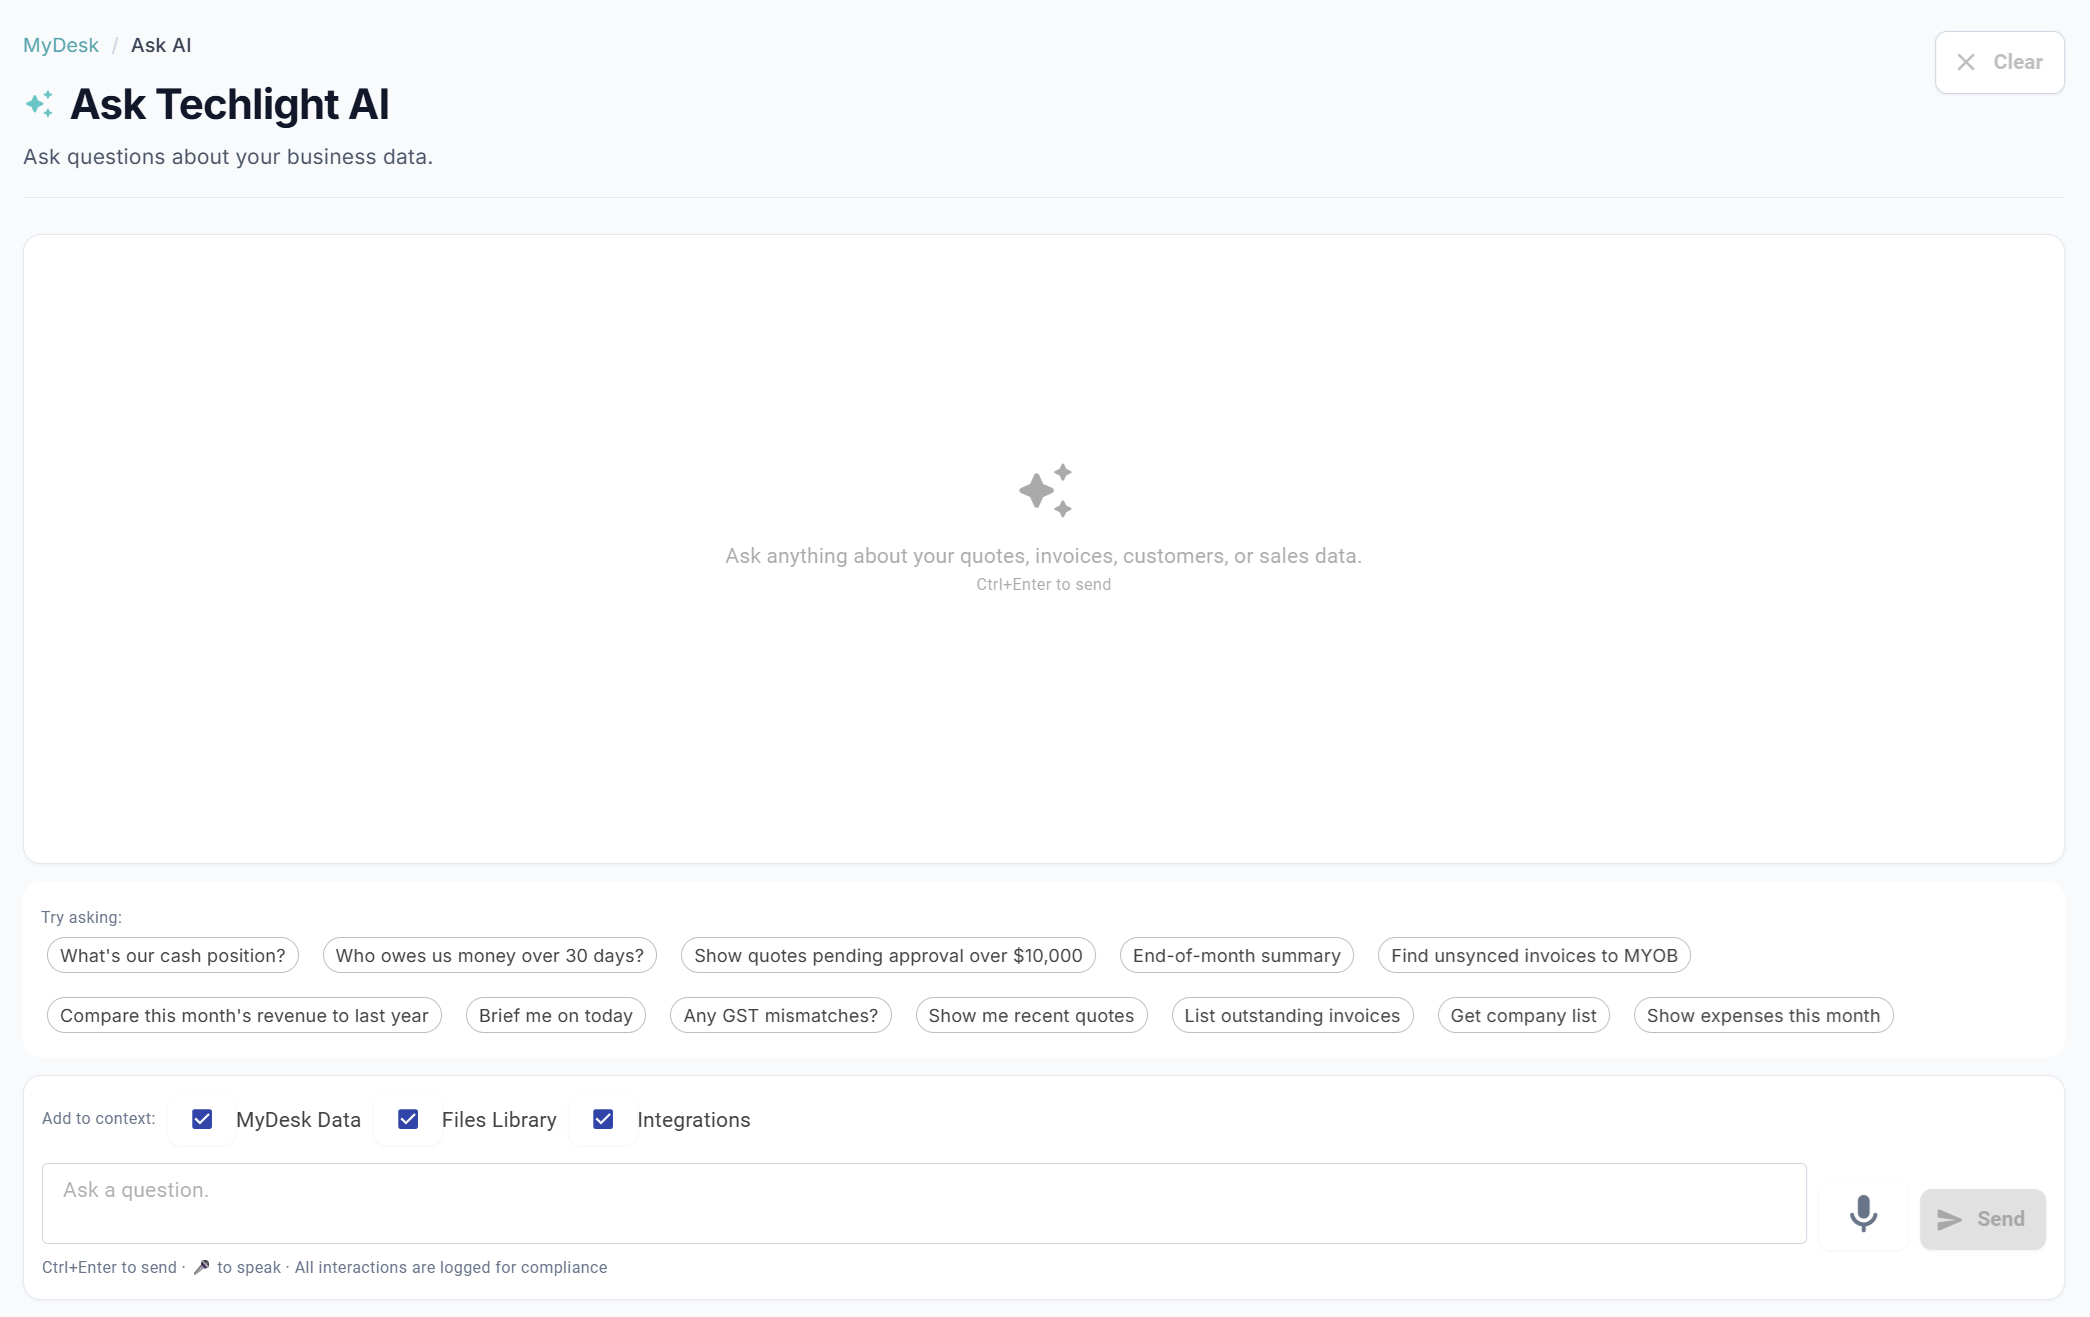This screenshot has height=1317, width=2090.
Task: Click the sparkle icon beside Ask Techlight AI
Action: pos(40,104)
